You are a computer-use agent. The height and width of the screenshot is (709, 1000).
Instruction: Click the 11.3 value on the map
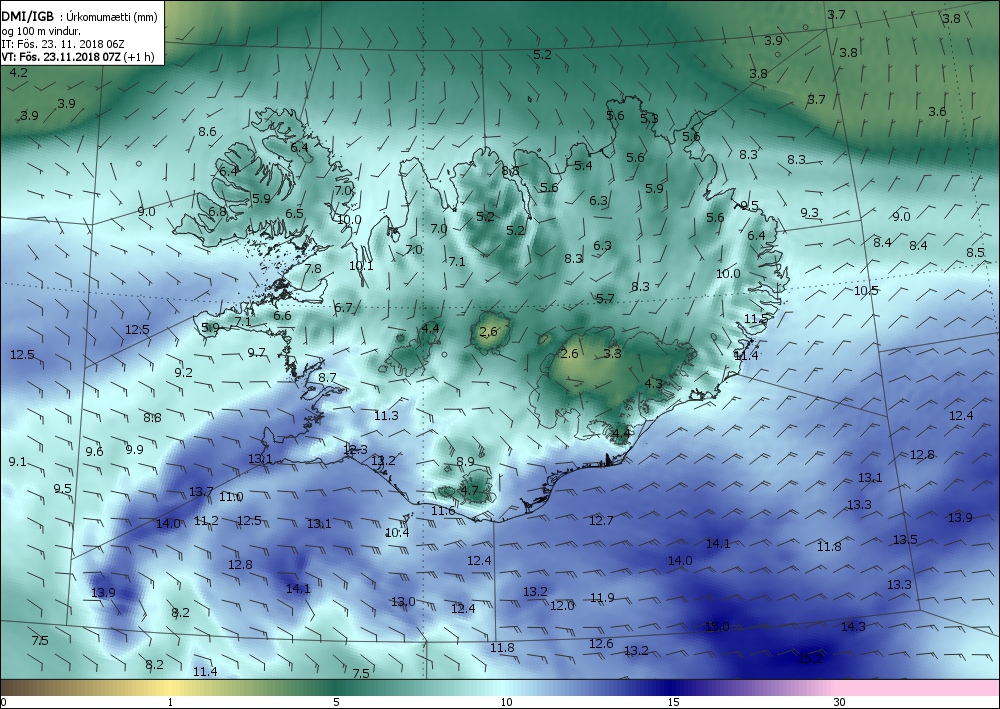pyautogui.click(x=386, y=416)
